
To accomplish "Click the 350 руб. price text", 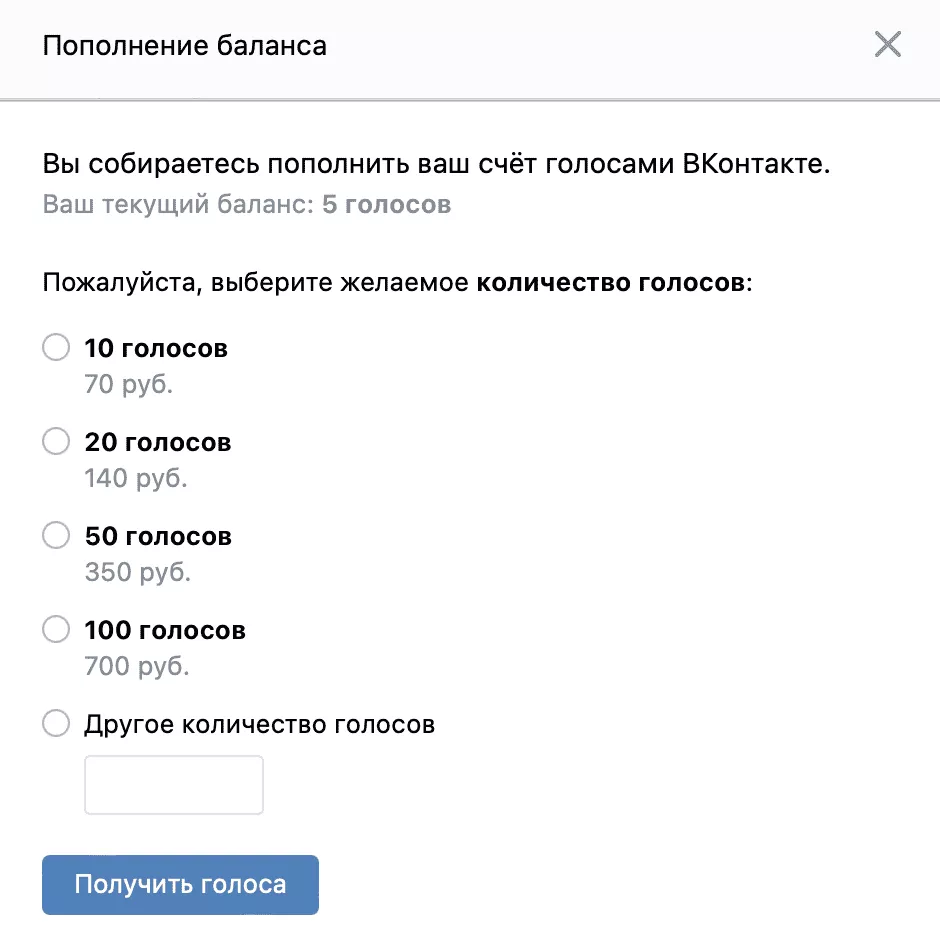I will point(137,572).
